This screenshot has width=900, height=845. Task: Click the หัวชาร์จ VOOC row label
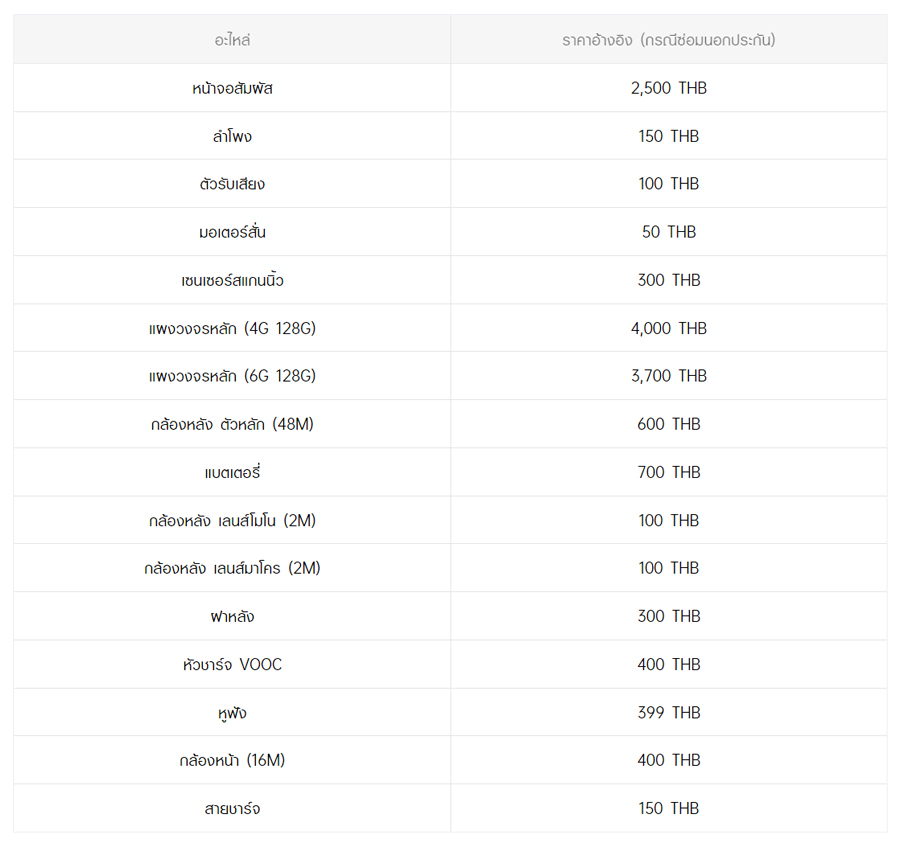[x=232, y=664]
